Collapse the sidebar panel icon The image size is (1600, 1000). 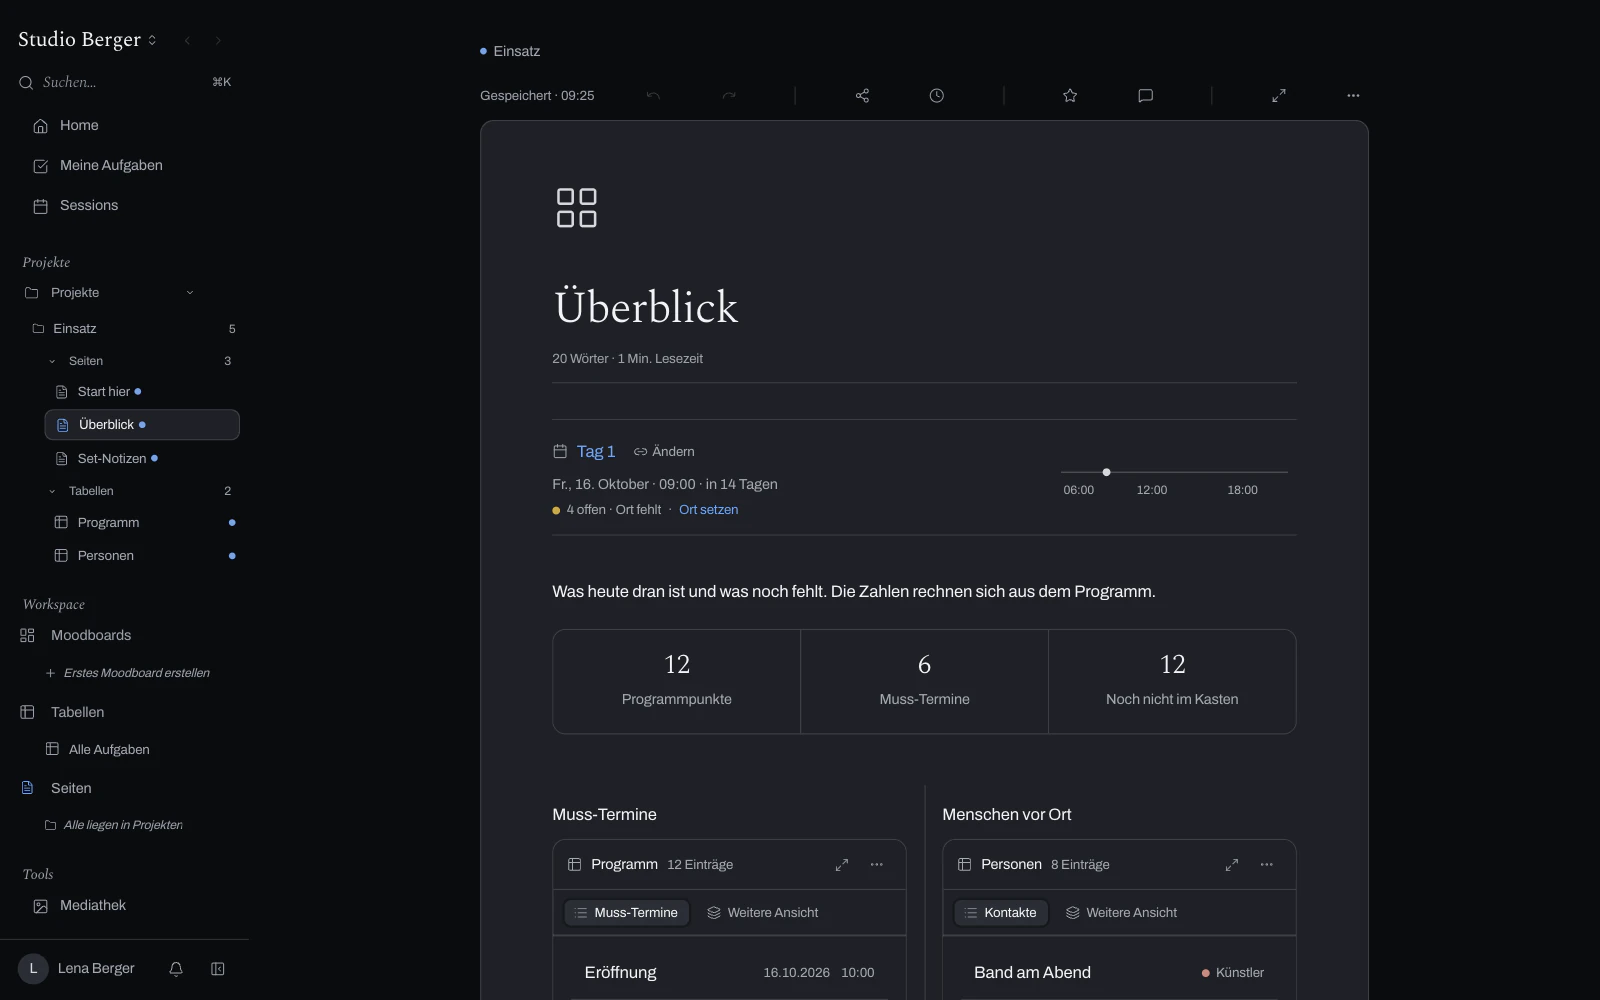pos(218,968)
